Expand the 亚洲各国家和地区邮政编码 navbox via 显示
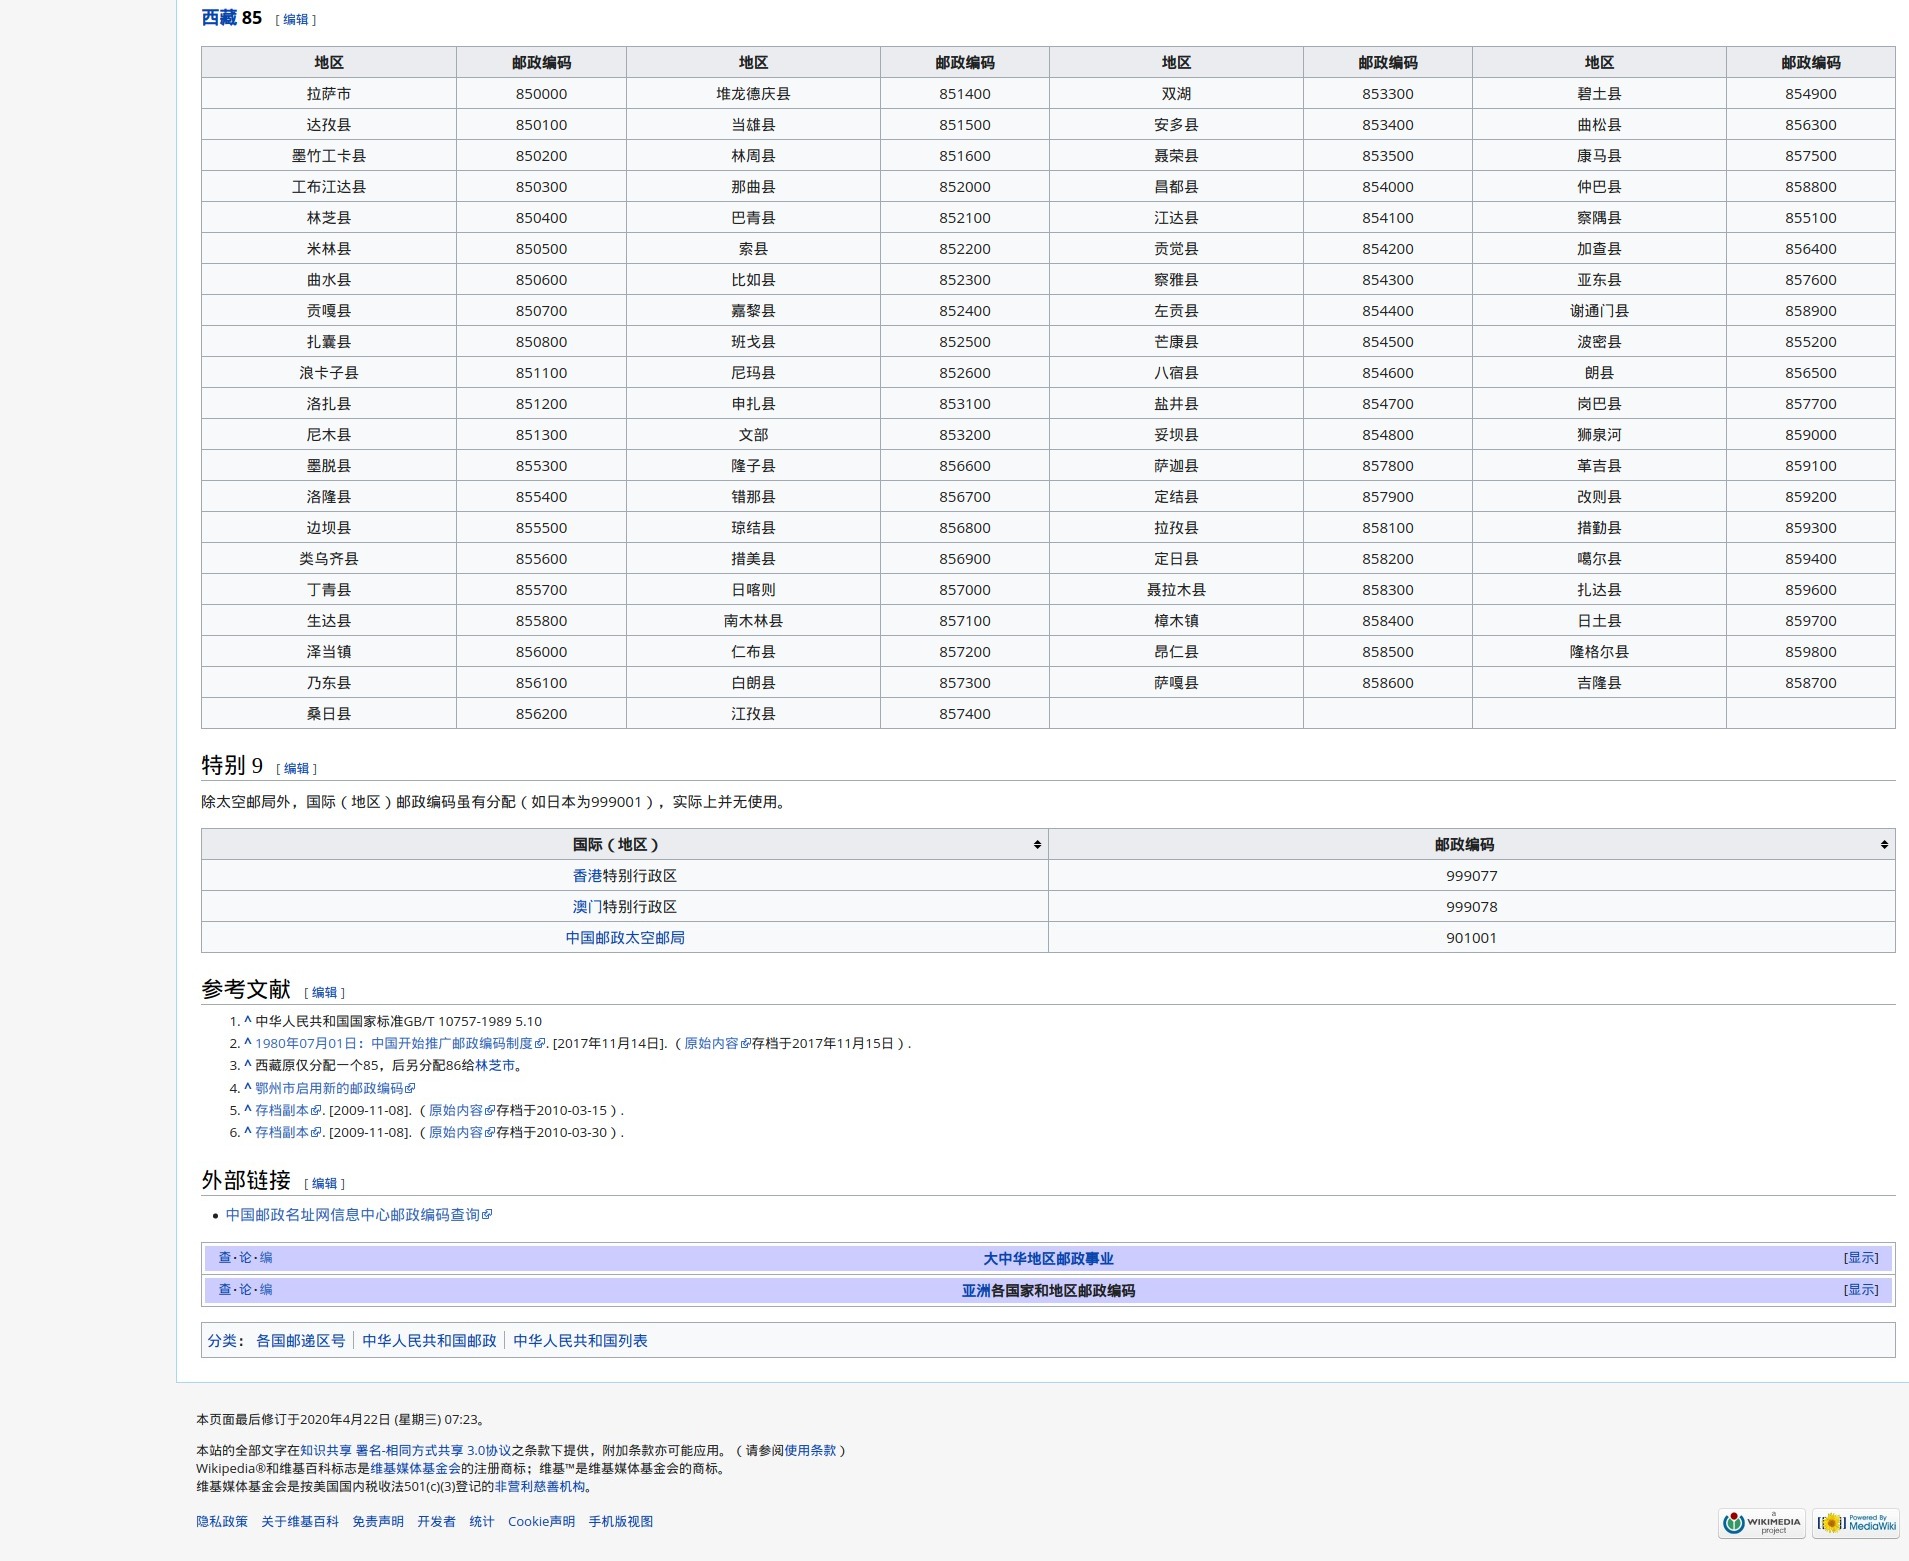Screen dimensions: 1909x1561 click(x=1861, y=1290)
